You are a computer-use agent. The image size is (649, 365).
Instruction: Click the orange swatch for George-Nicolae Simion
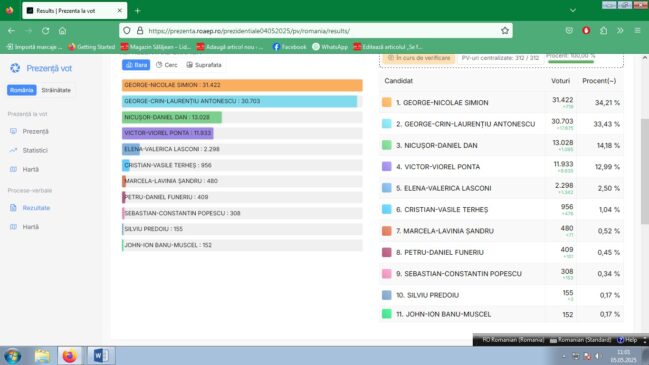pyautogui.click(x=387, y=102)
